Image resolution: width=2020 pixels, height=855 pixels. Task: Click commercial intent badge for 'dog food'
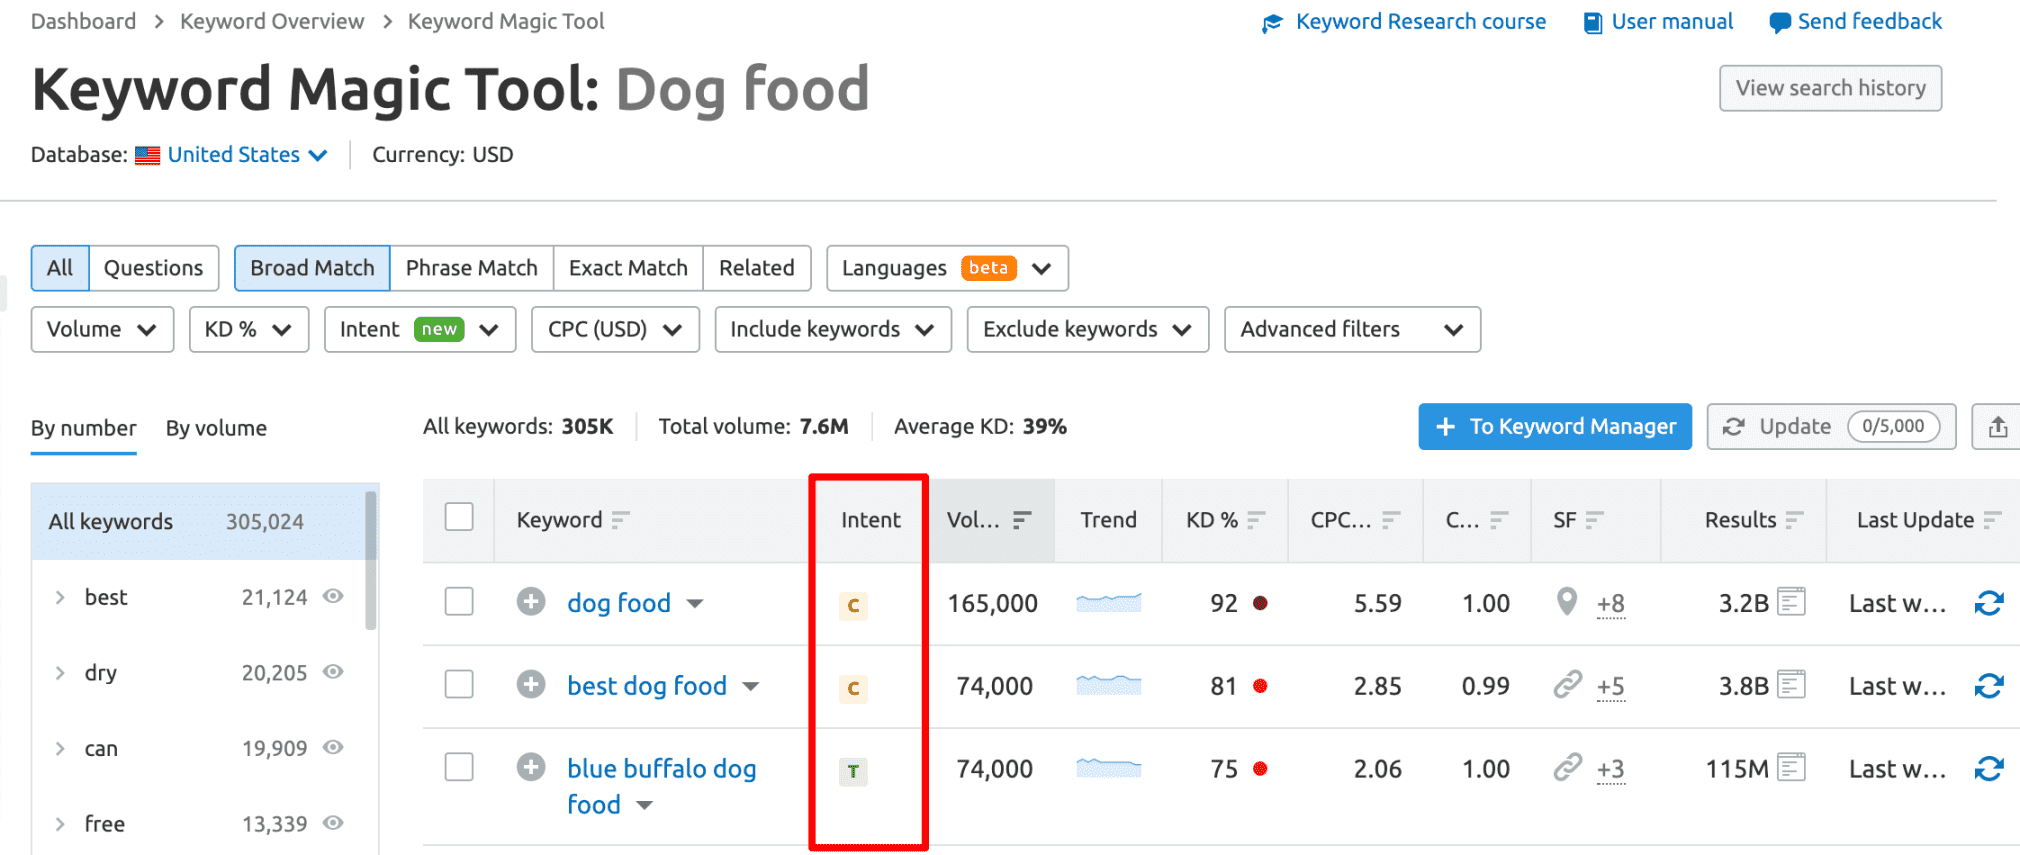click(853, 605)
